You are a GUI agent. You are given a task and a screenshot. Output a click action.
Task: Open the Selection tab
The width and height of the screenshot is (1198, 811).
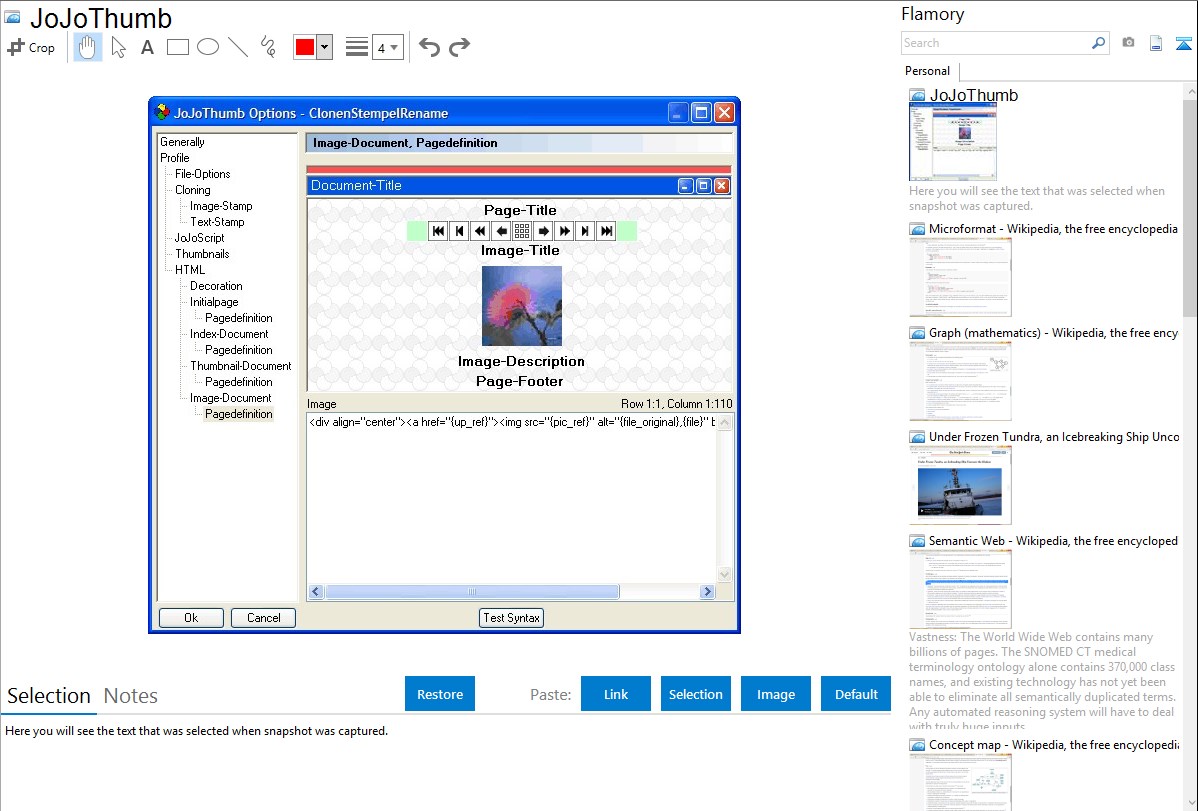click(x=48, y=696)
